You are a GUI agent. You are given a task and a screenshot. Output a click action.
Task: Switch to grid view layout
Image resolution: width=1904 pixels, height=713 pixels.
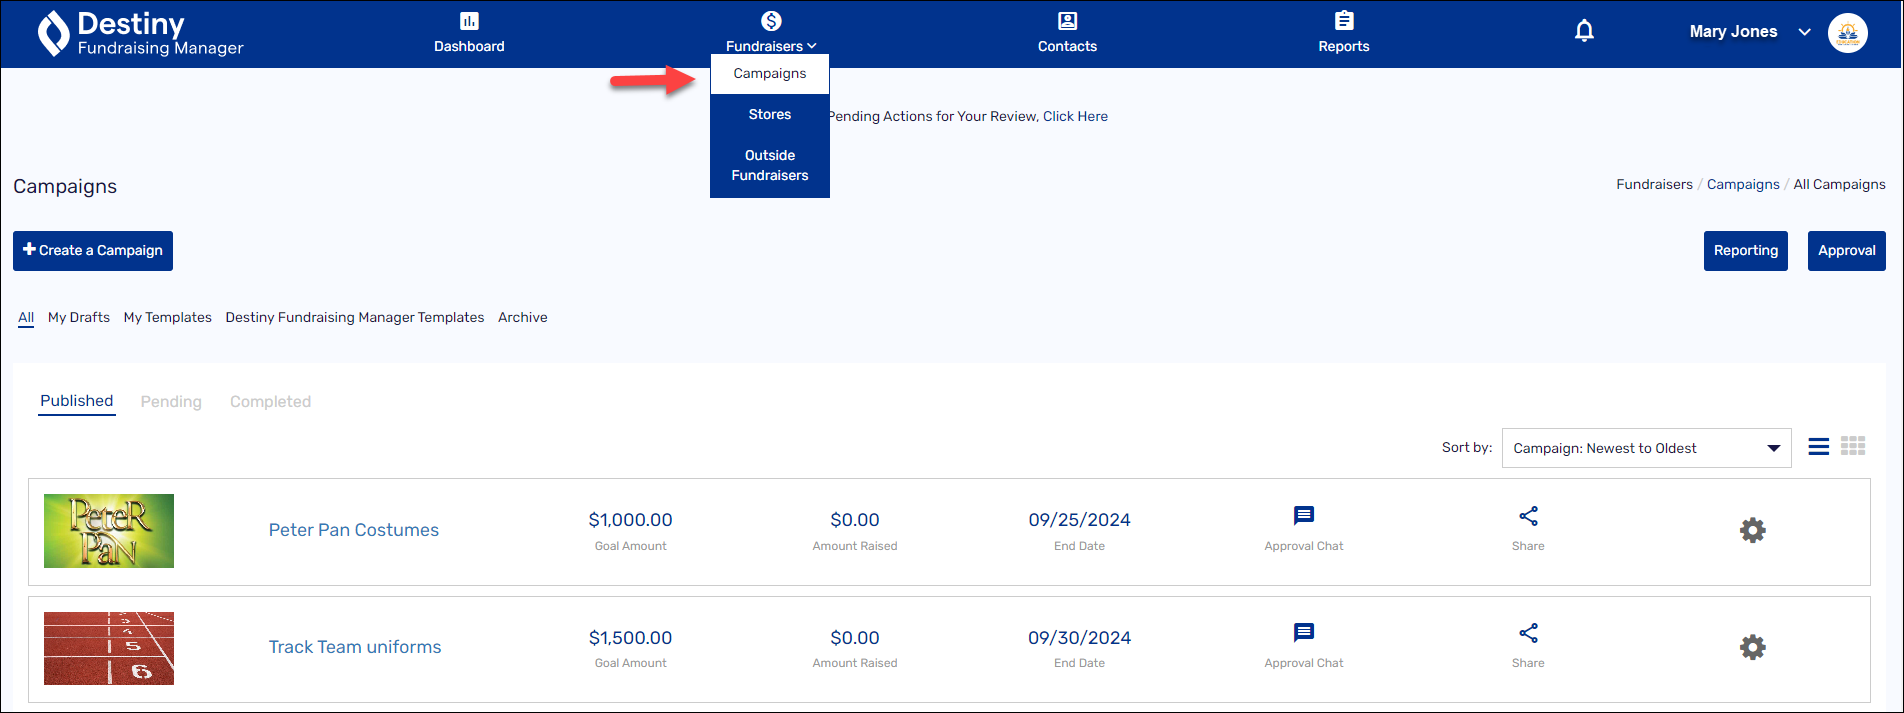click(1852, 447)
